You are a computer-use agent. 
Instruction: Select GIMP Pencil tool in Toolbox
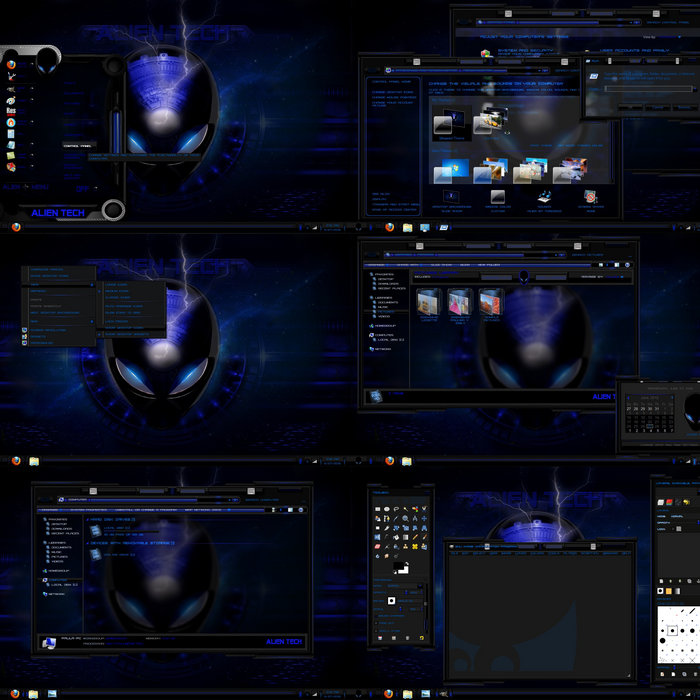point(415,537)
